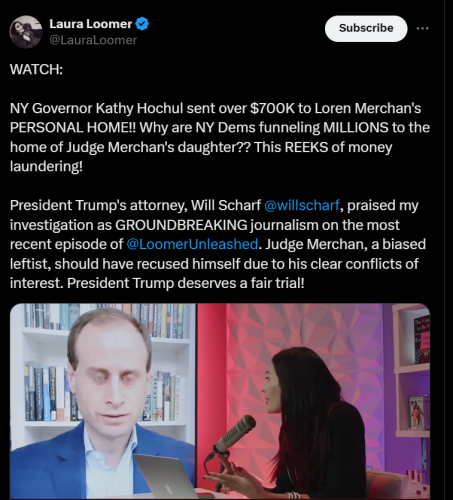
Task: Click the WATCH: heading text of the post
Action: click(x=36, y=69)
